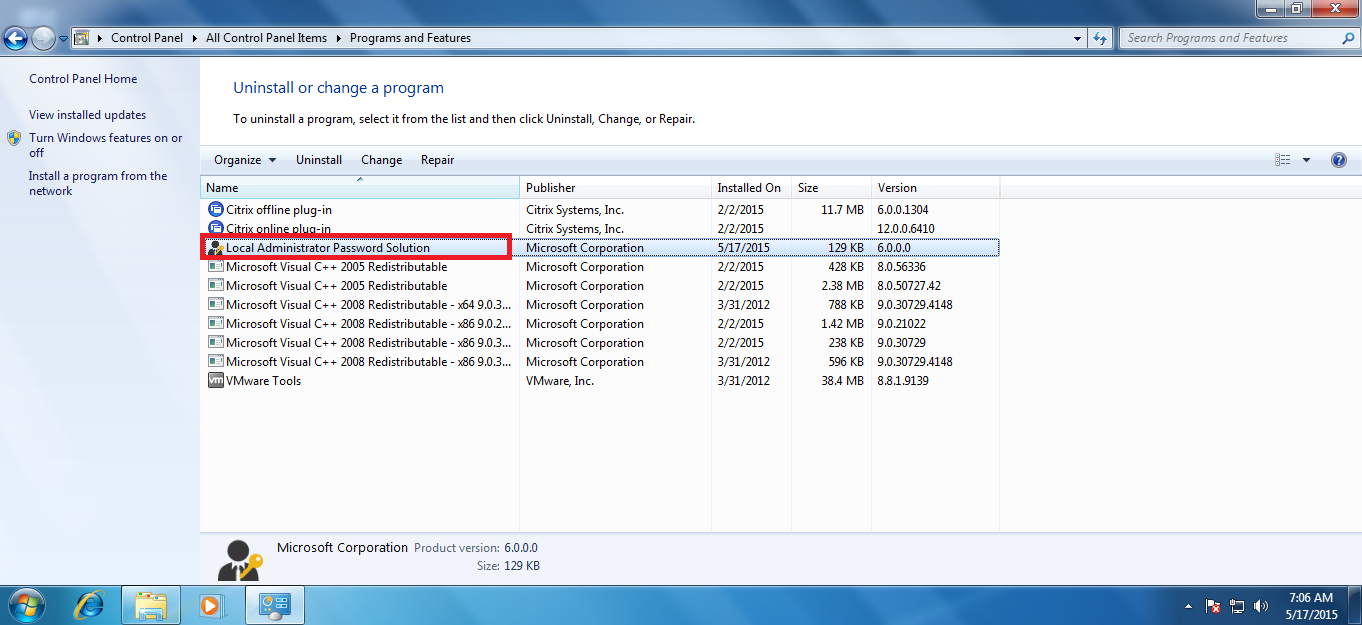Open the views dropdown arrow
Viewport: 1362px width, 625px height.
pos(1306,159)
